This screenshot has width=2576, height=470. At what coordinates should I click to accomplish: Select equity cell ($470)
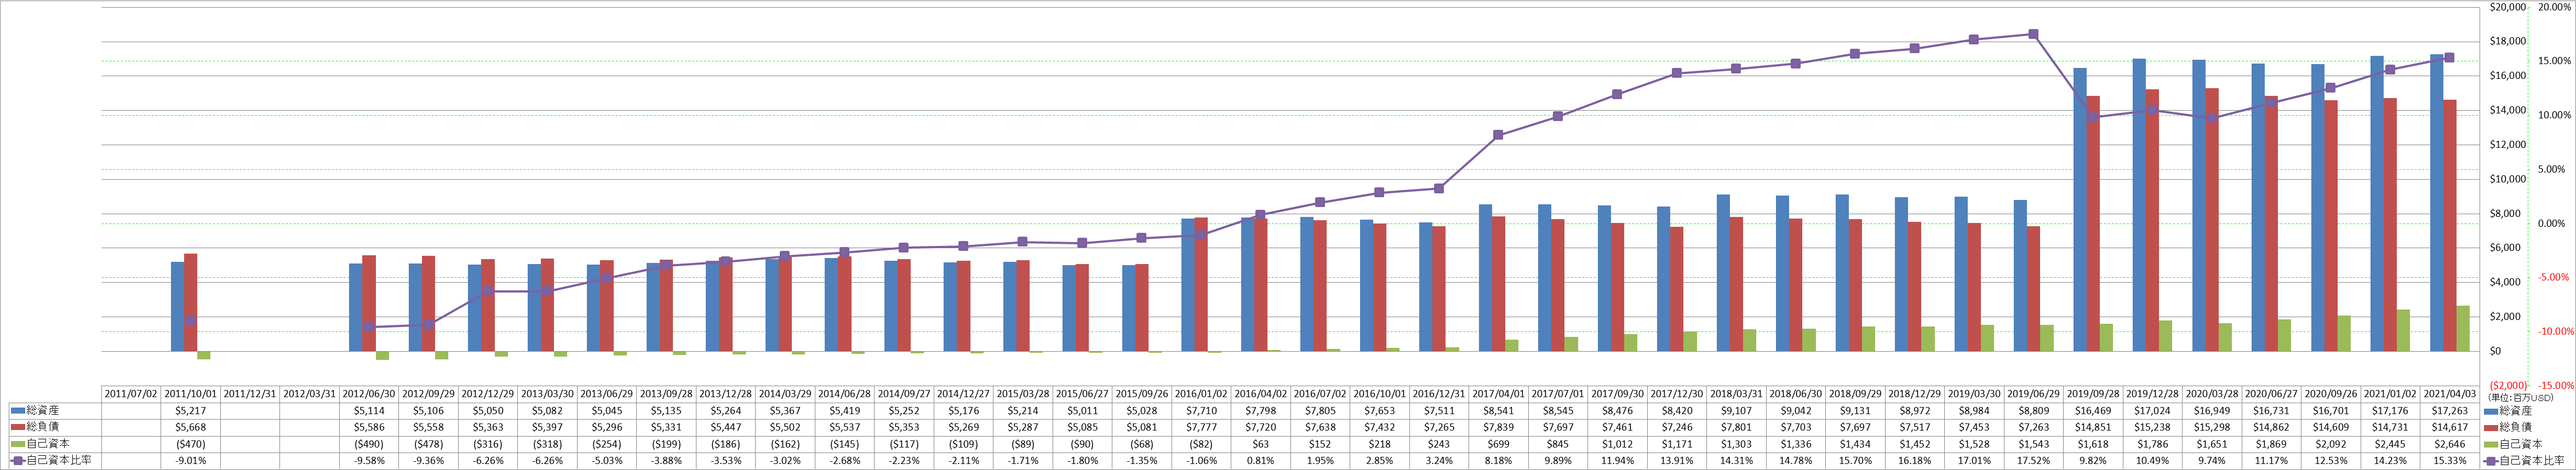(190, 444)
